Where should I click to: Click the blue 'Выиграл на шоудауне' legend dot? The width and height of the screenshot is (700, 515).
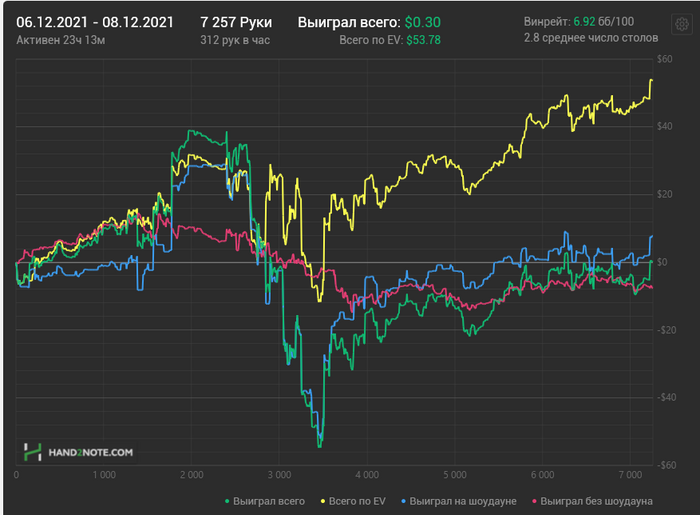click(404, 502)
